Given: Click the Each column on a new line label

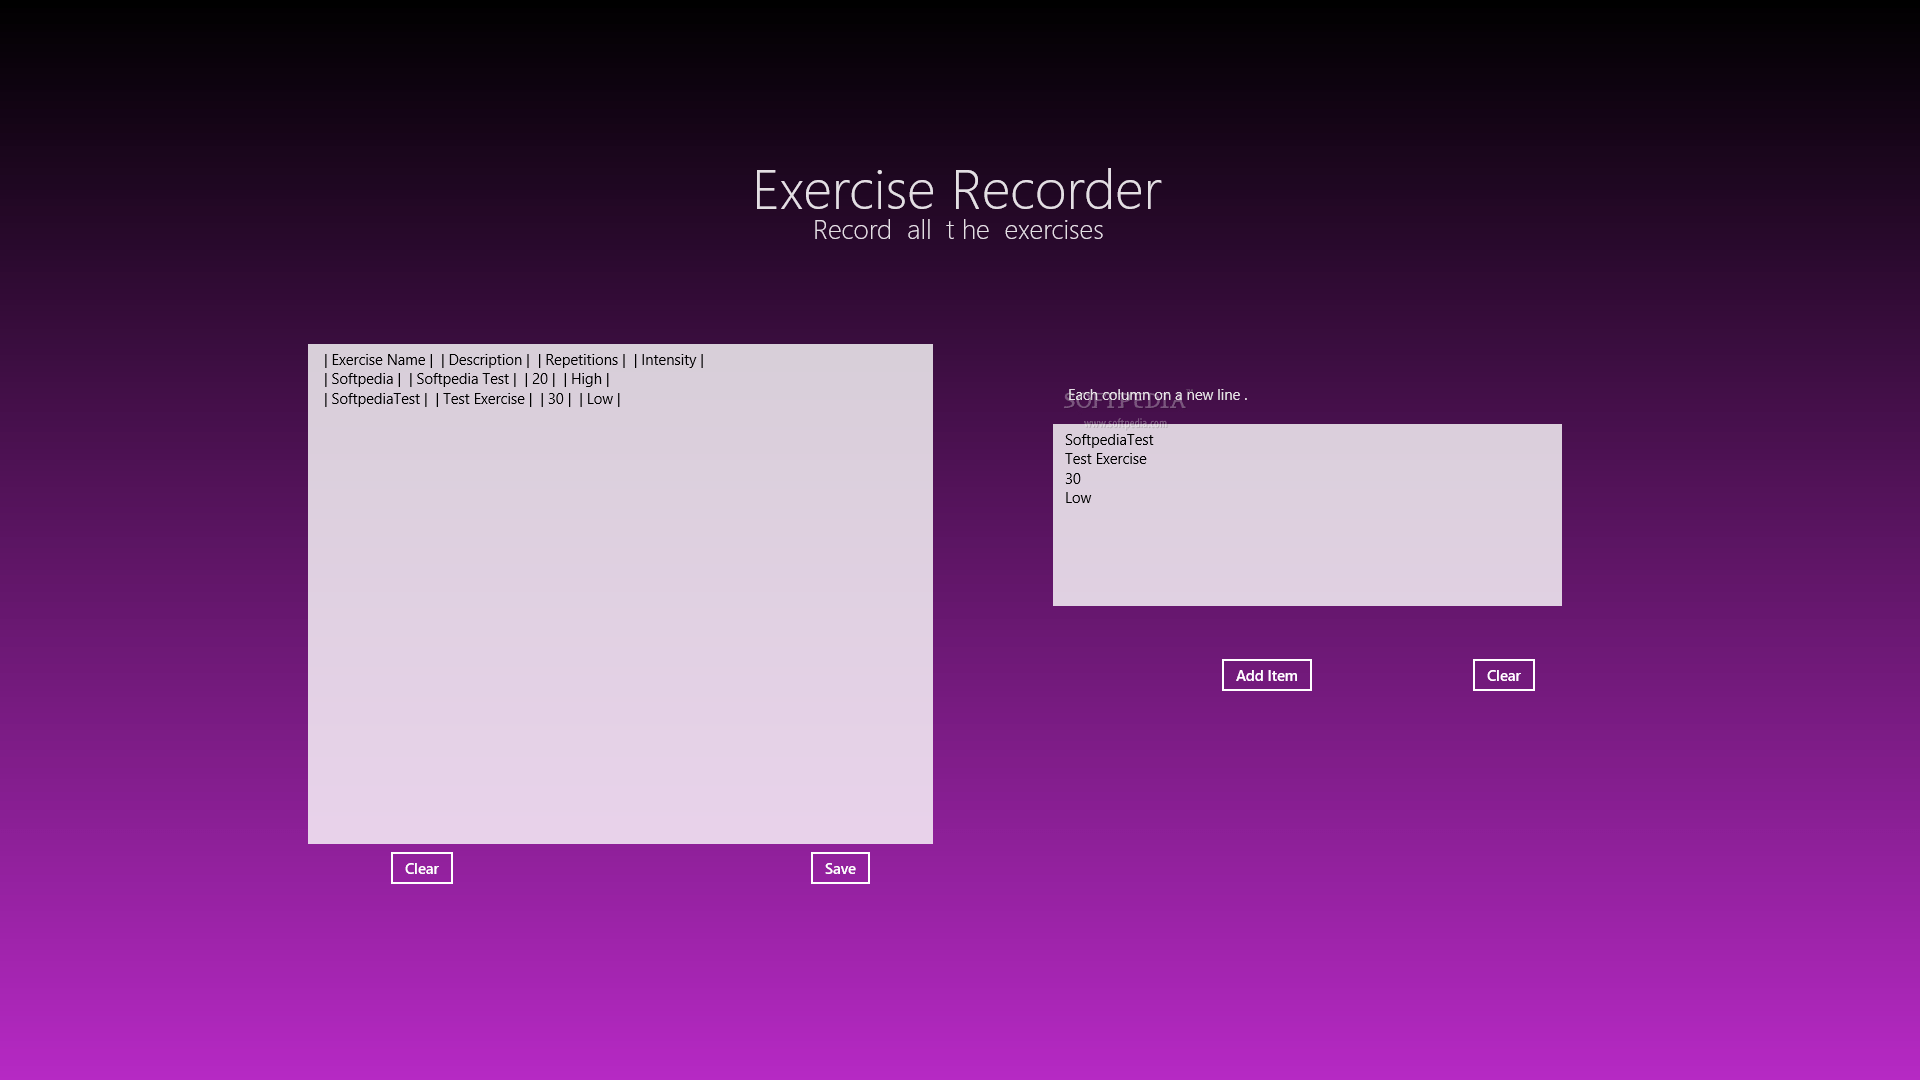Looking at the screenshot, I should tap(1158, 395).
